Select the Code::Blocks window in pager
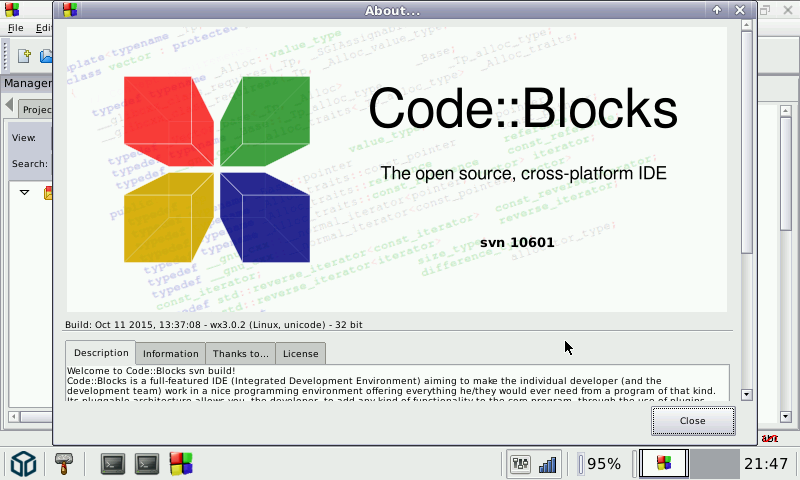The width and height of the screenshot is (800, 480). click(664, 464)
